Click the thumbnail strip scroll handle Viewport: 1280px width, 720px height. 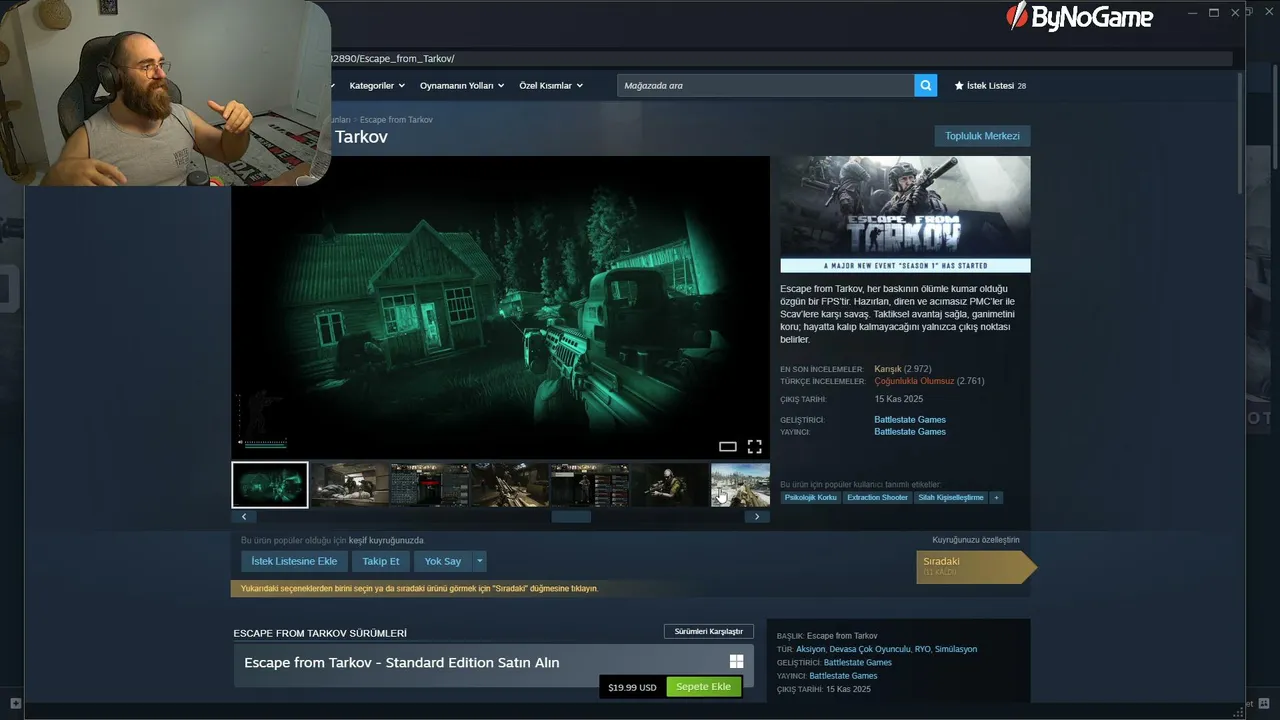(x=571, y=517)
